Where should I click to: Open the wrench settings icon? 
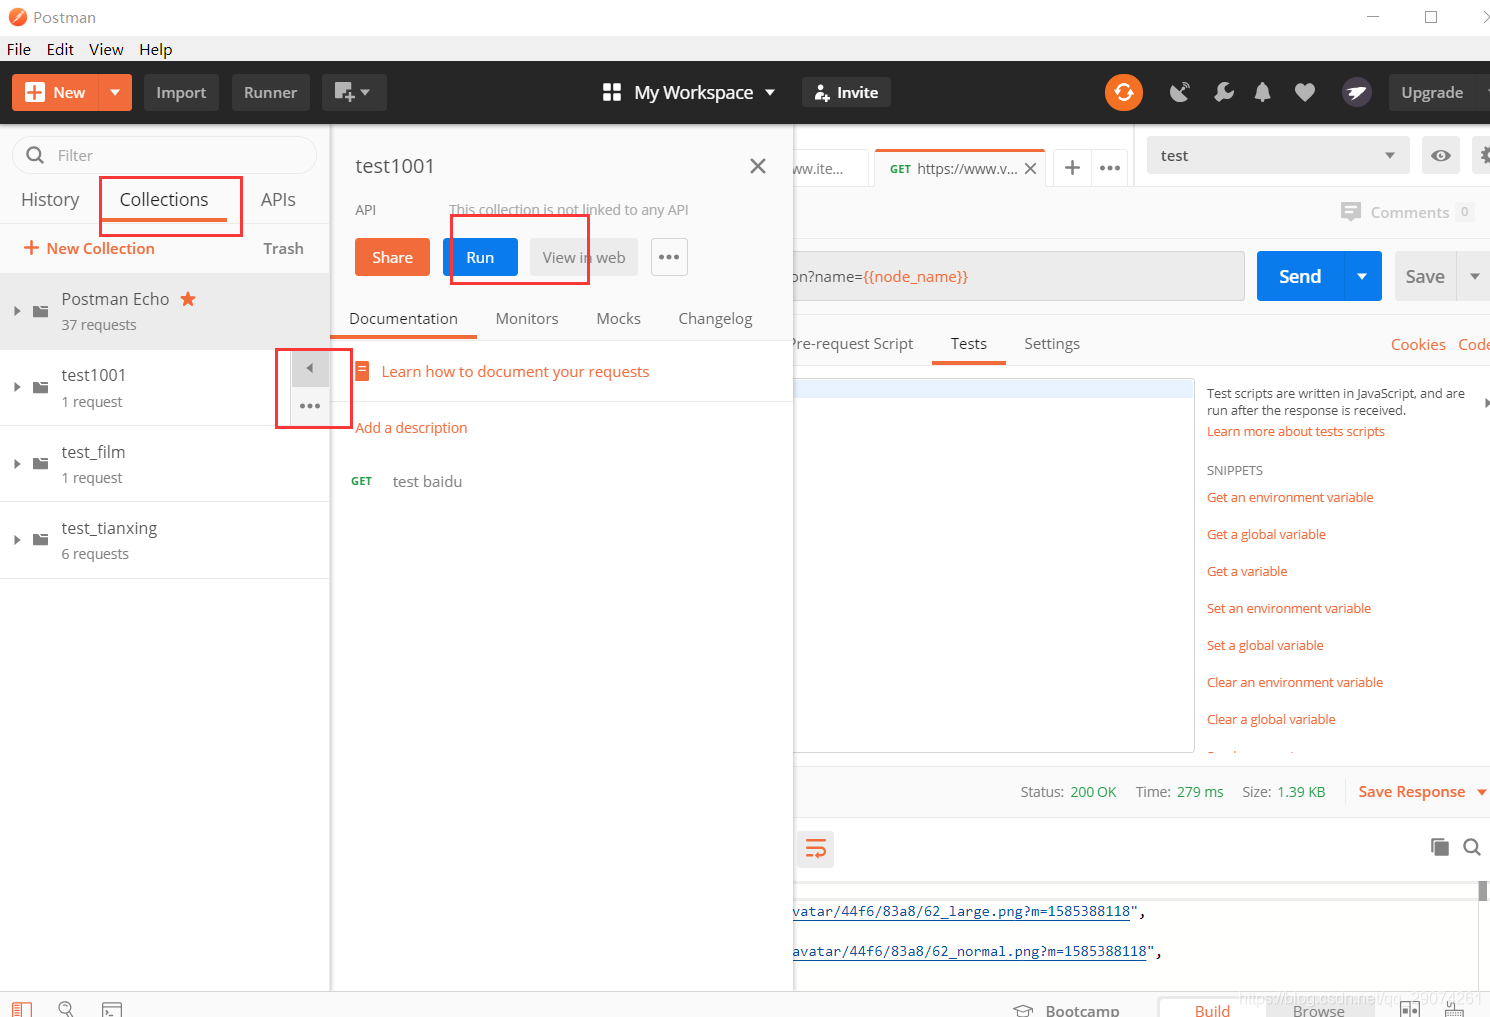coord(1223,92)
